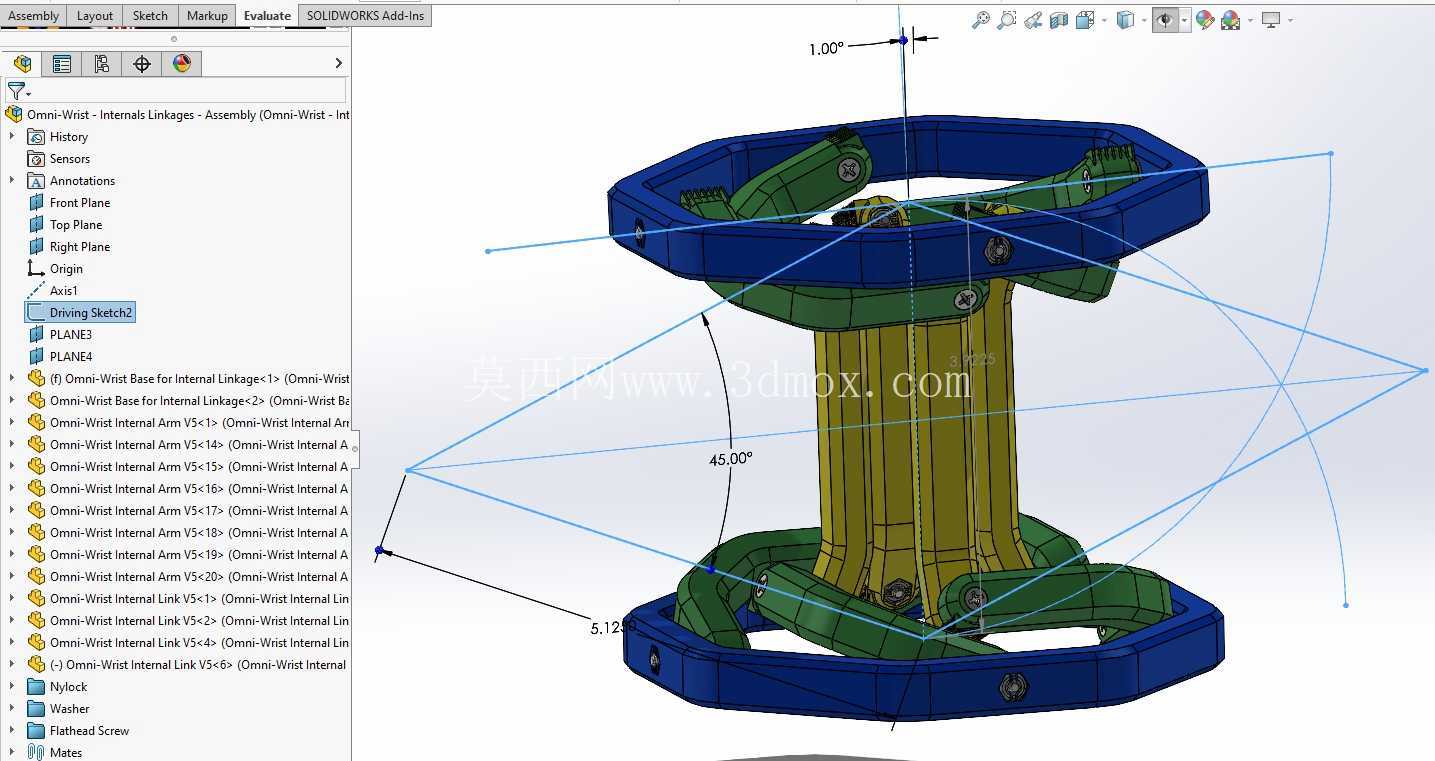
Task: Open the Assembly ribbon tab
Action: (x=34, y=15)
